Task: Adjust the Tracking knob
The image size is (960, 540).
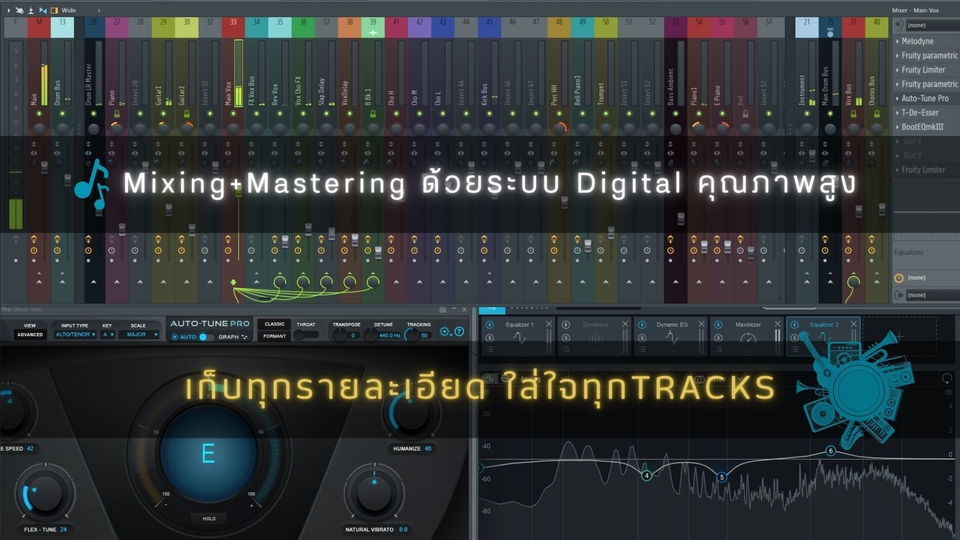Action: (411, 335)
